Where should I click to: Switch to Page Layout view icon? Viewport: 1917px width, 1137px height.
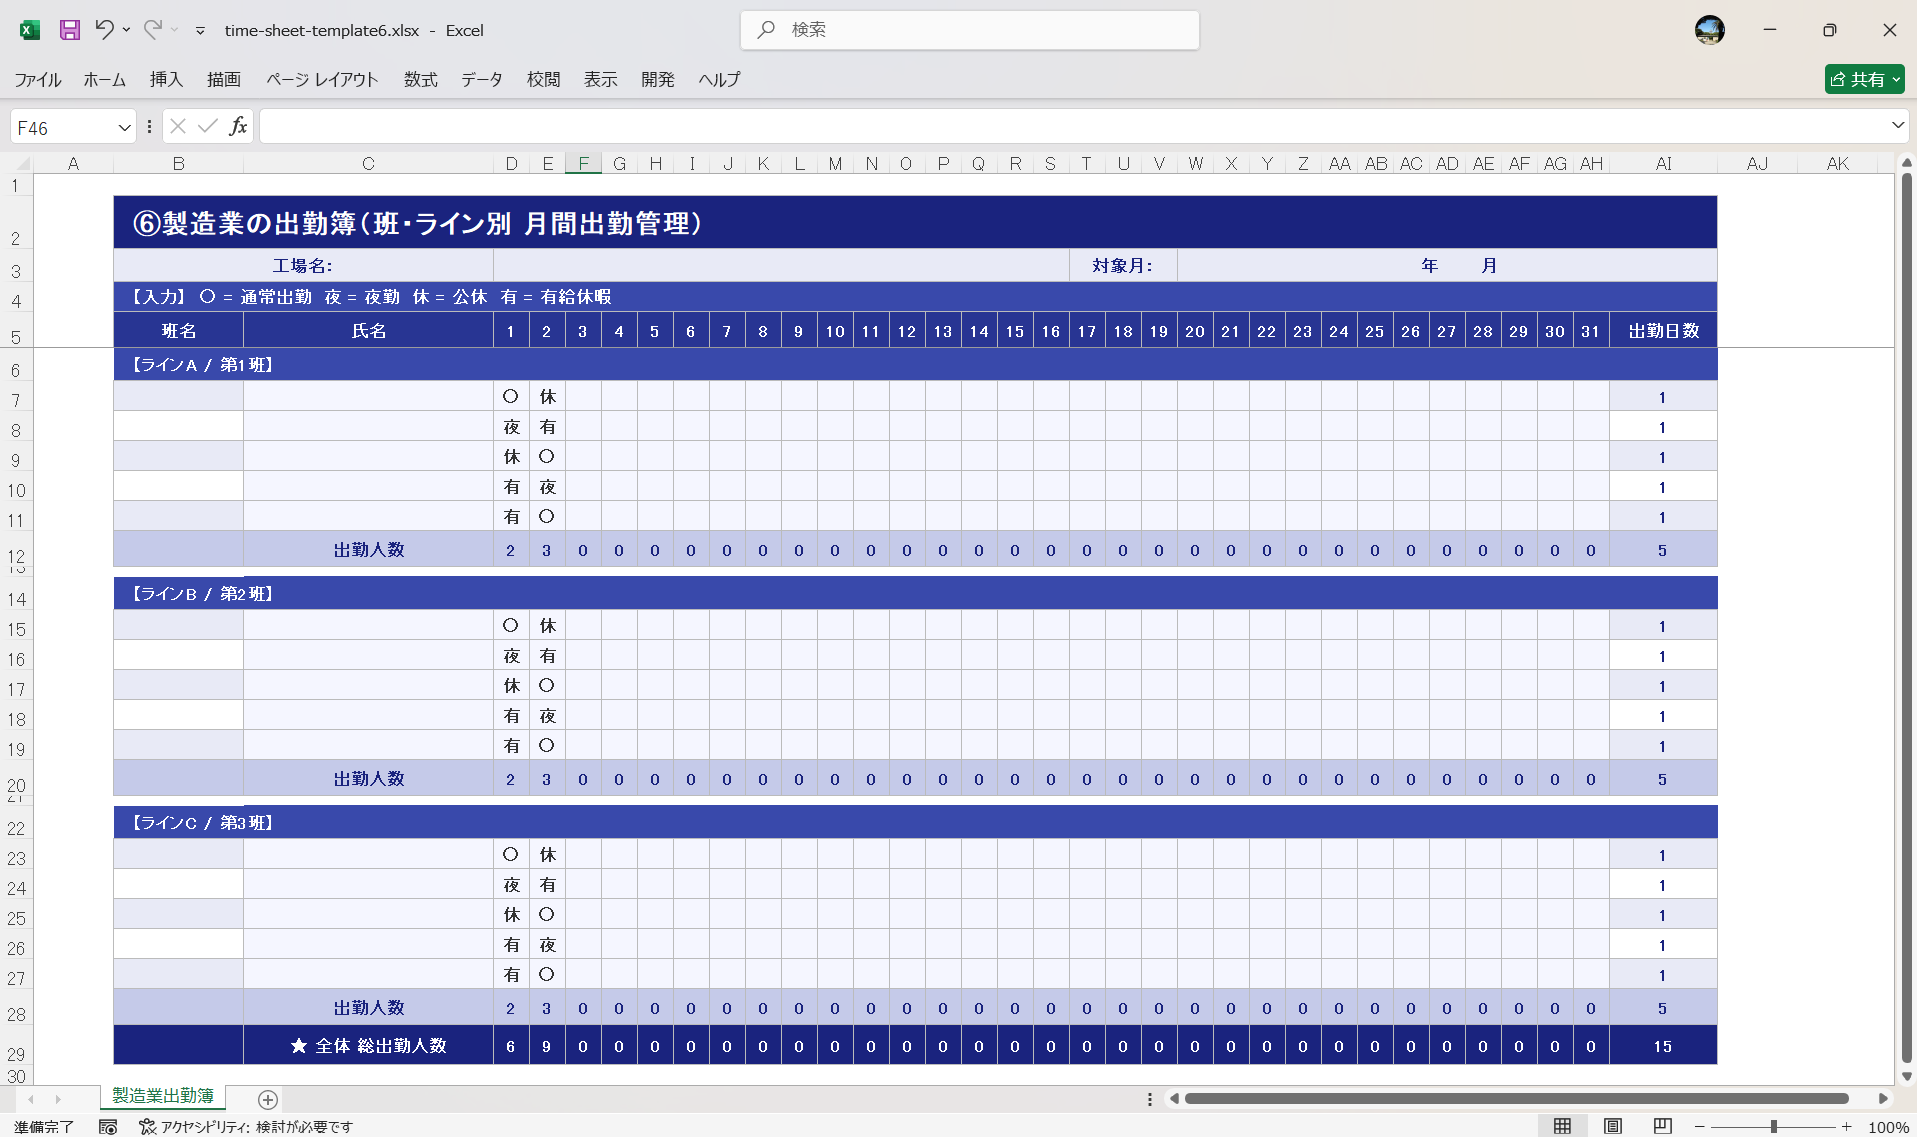(1612, 1127)
